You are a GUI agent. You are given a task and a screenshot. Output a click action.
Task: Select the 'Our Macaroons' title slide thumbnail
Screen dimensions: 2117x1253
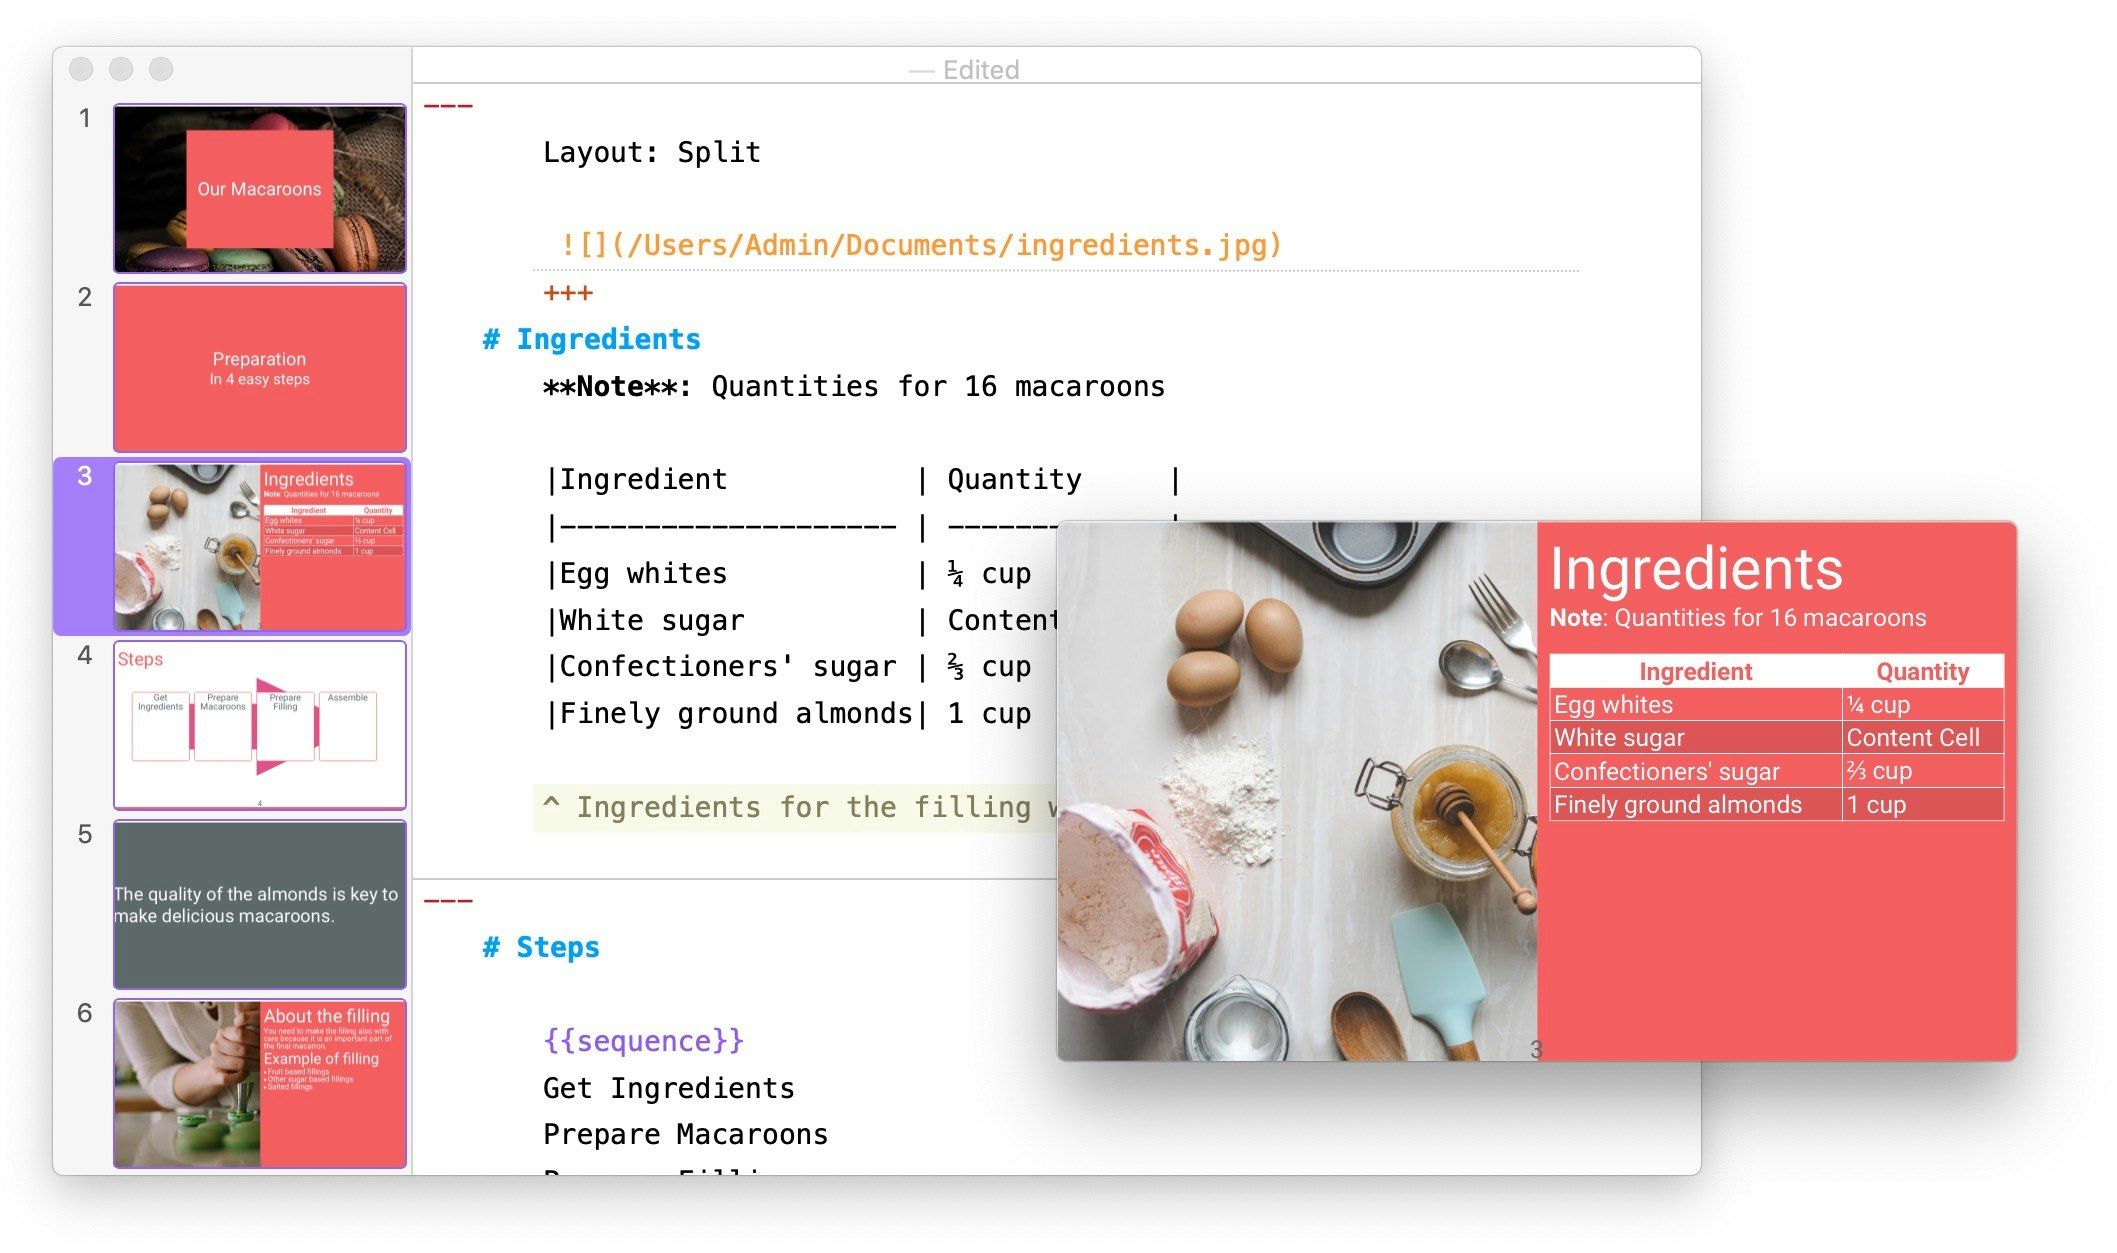(259, 188)
